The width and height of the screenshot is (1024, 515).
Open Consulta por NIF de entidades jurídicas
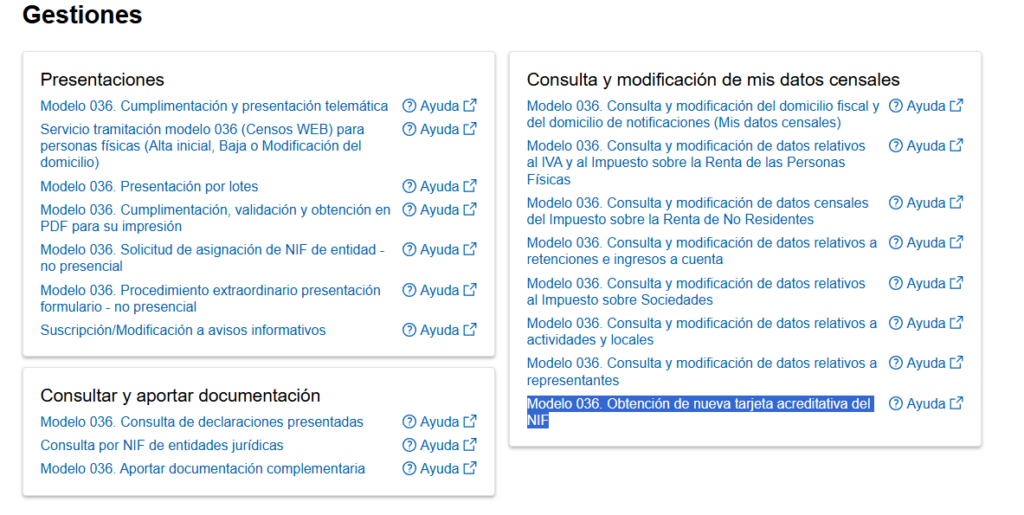(x=162, y=445)
